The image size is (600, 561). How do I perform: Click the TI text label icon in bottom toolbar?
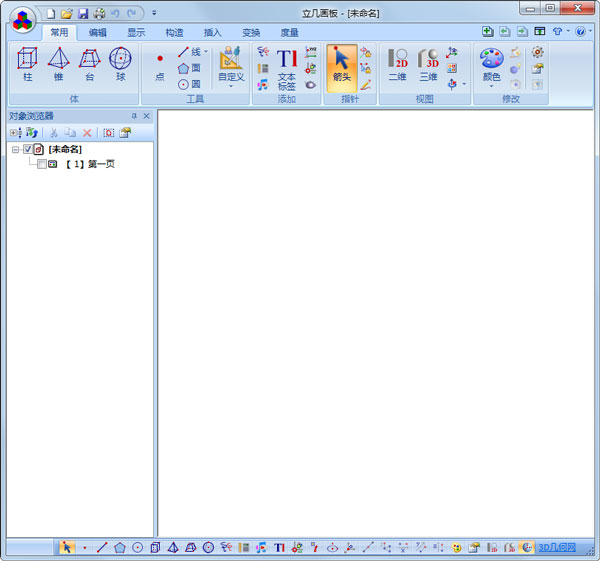279,548
